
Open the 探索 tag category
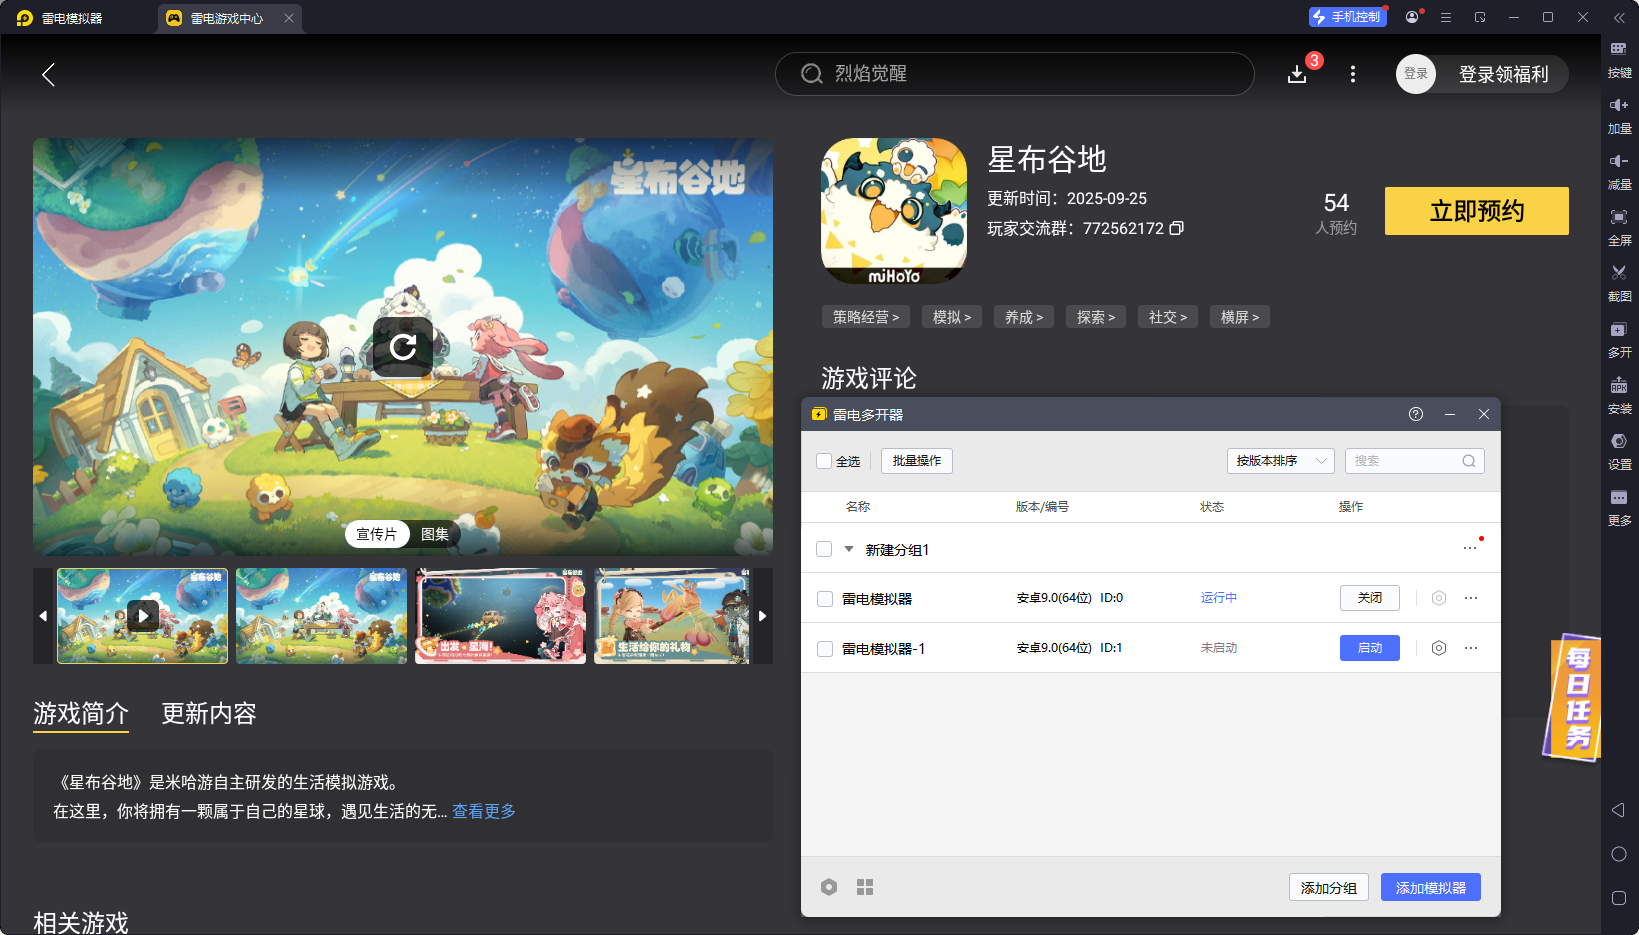(1096, 317)
